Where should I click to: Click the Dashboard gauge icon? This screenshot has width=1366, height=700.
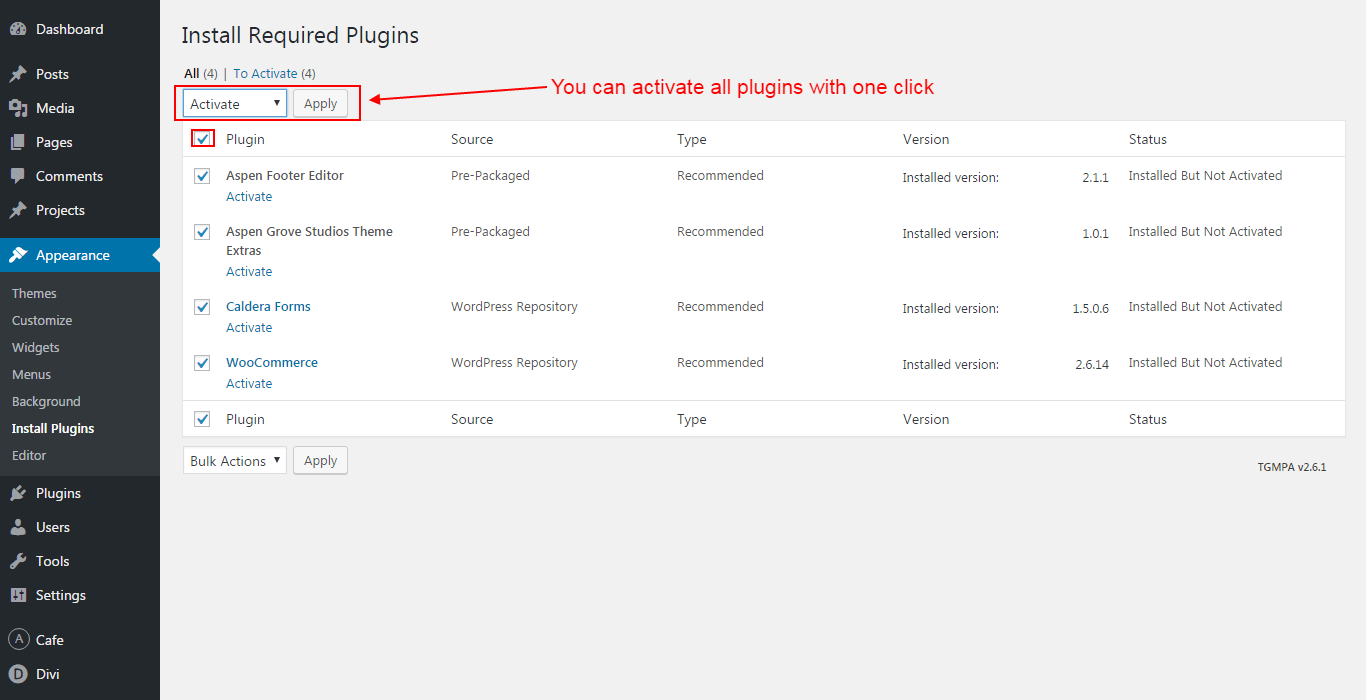18,29
